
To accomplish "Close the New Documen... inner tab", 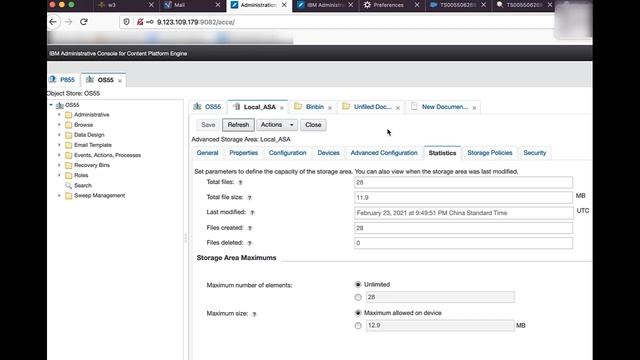I will 474,108.
